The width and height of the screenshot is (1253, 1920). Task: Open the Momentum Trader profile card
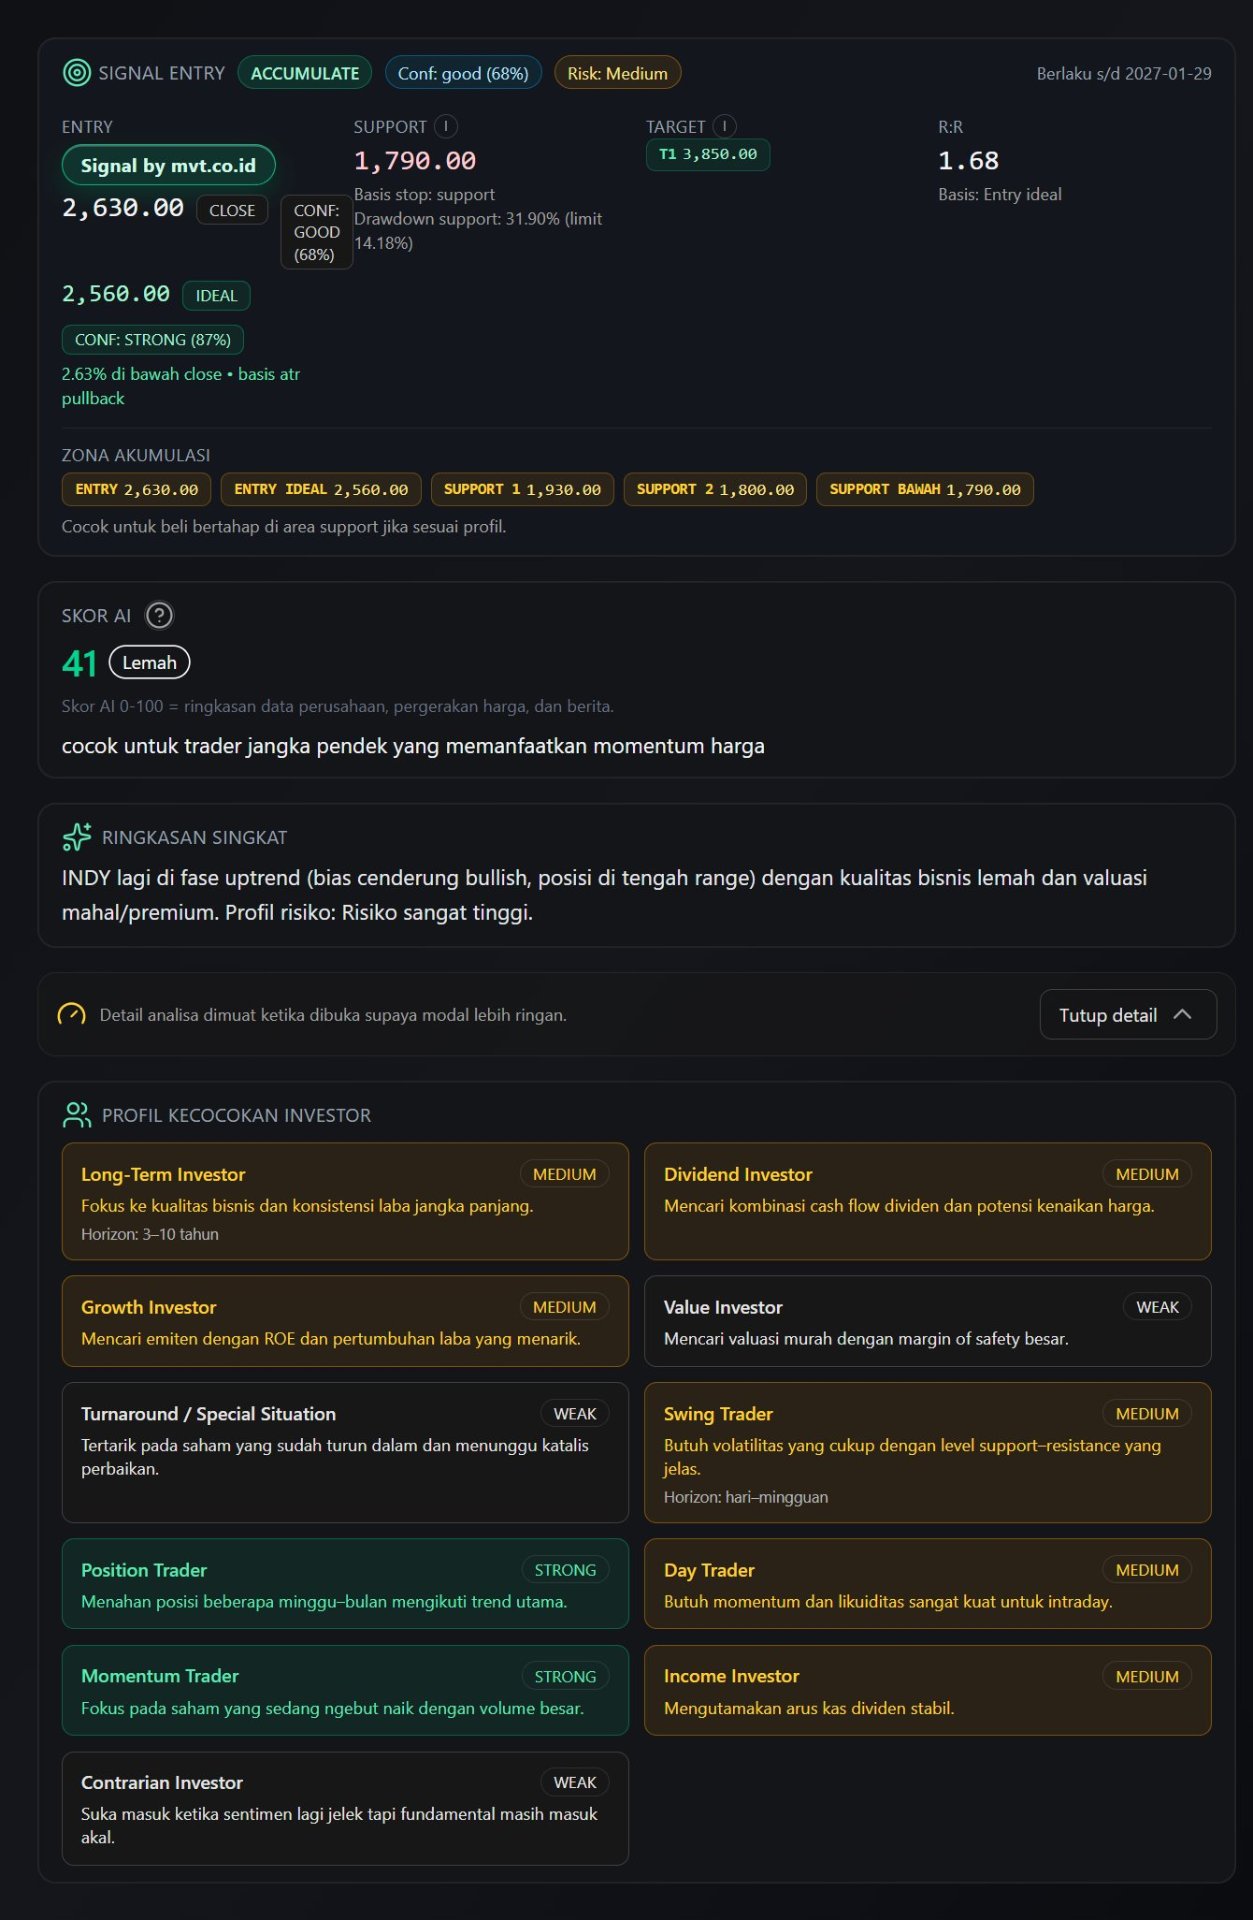345,1690
